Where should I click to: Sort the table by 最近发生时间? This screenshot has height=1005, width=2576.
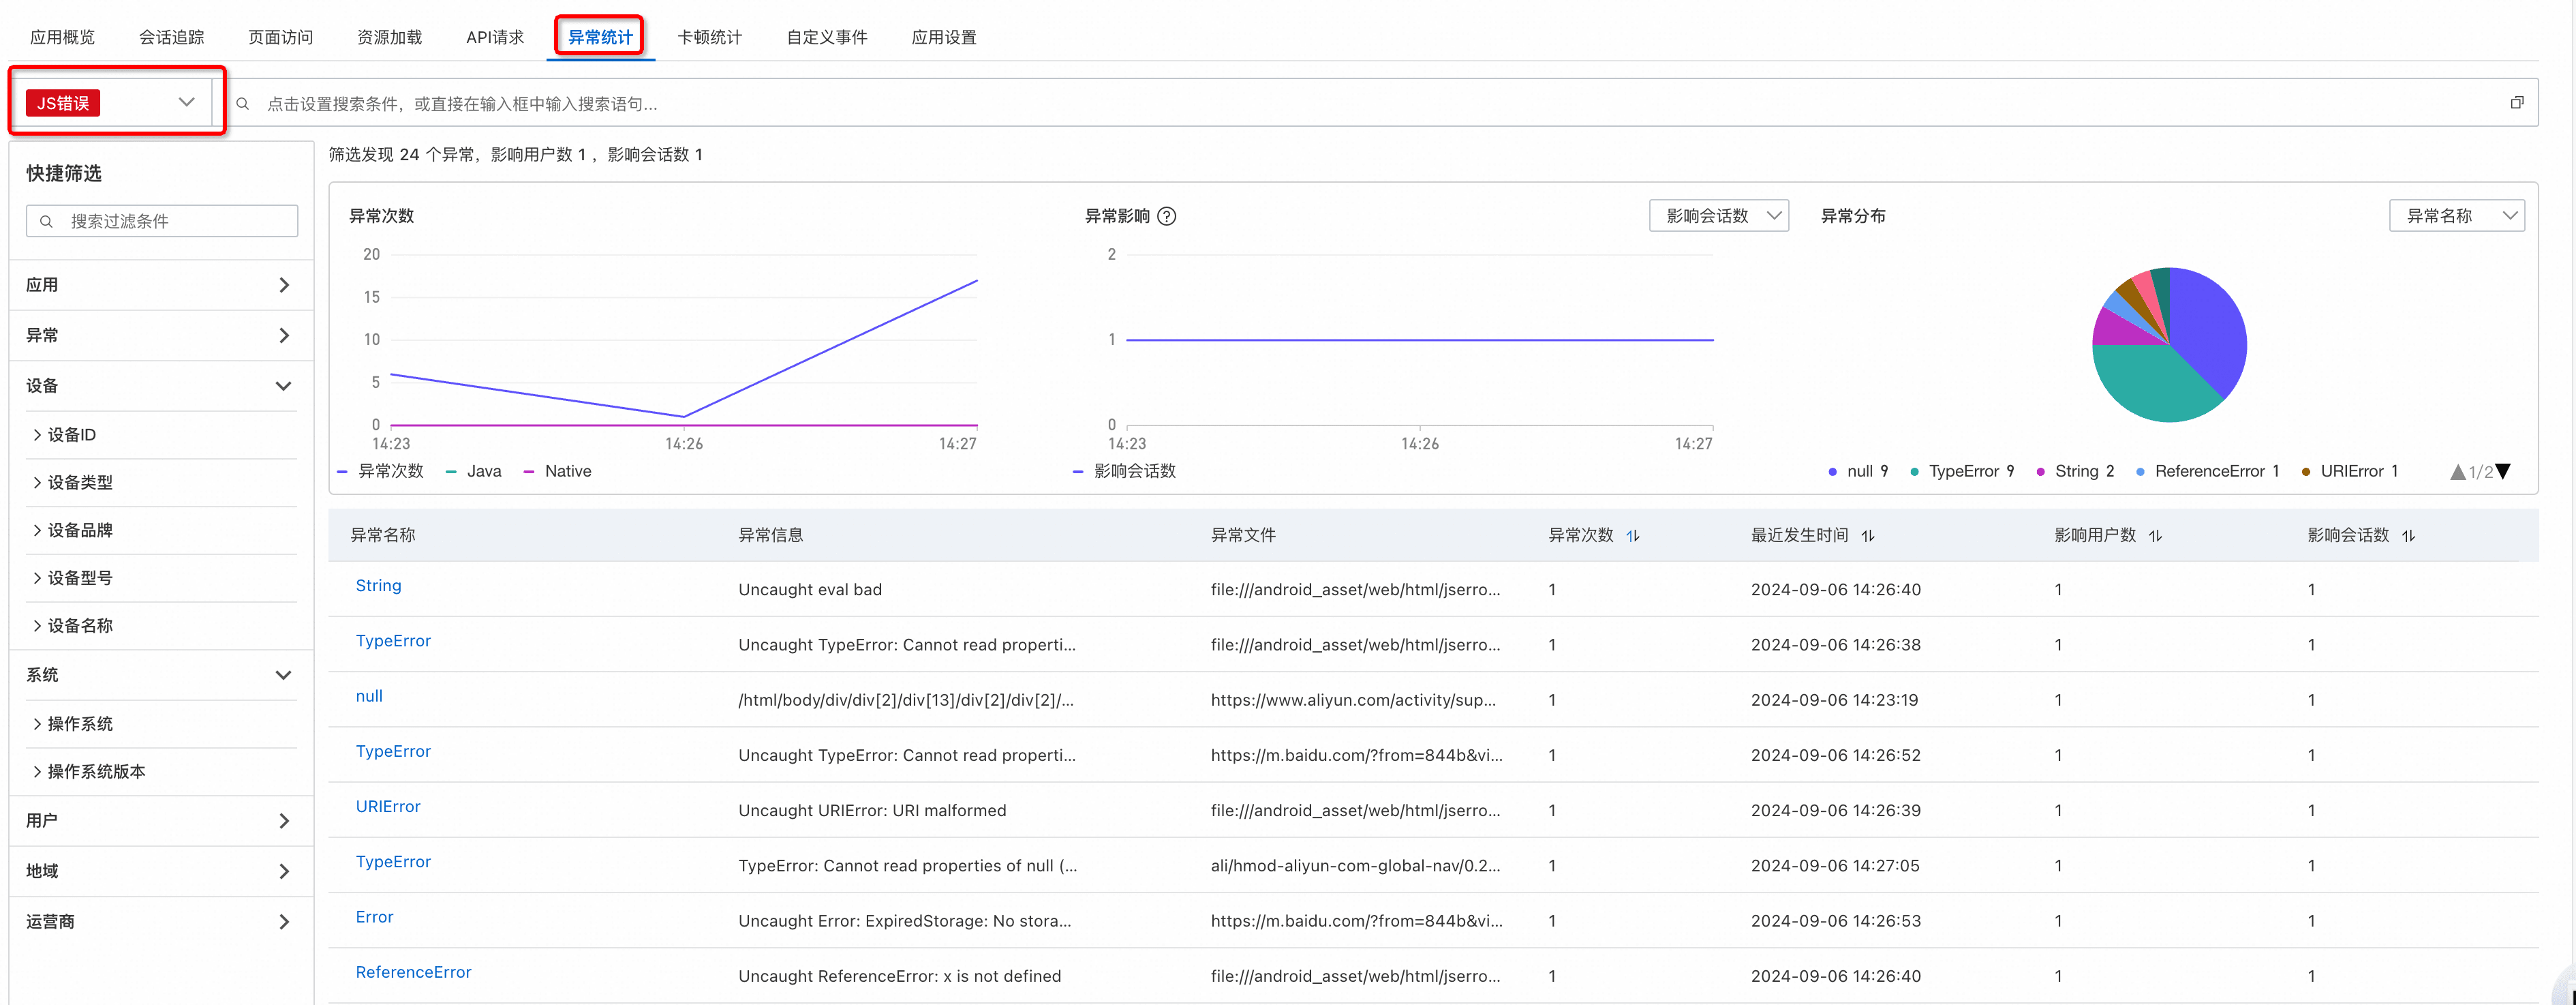point(1867,536)
